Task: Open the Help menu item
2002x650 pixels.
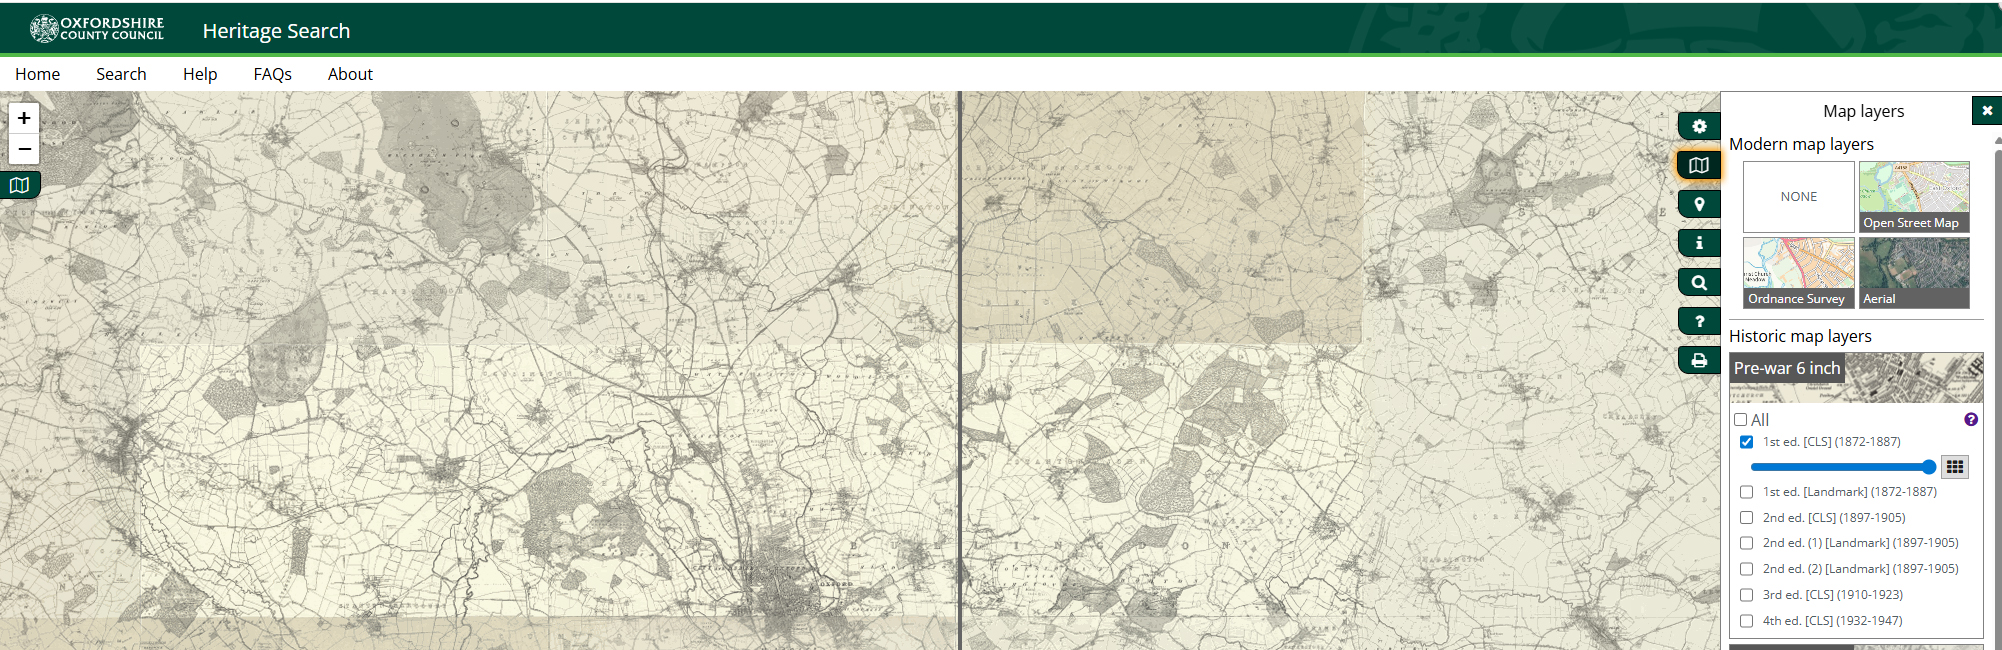Action: point(200,74)
